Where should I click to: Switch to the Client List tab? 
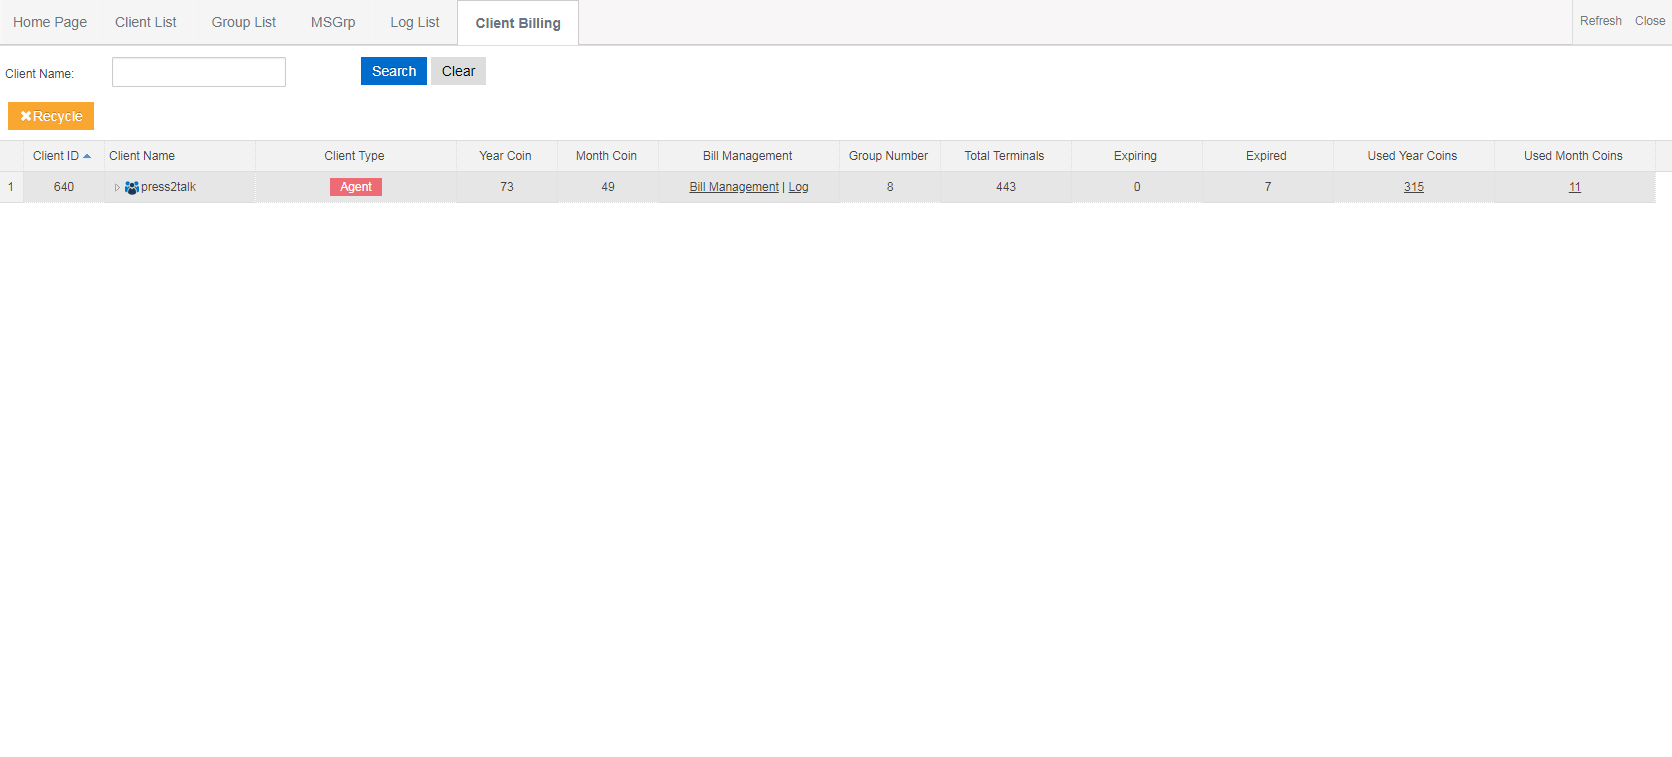click(146, 22)
